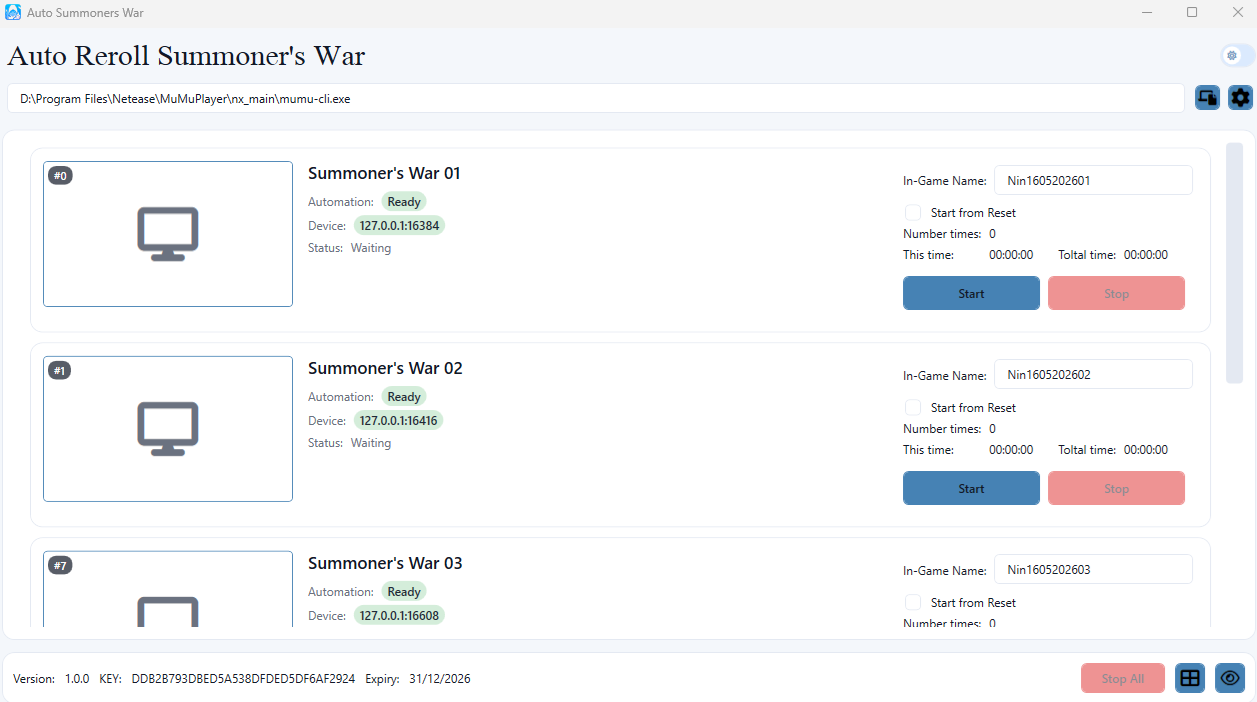This screenshot has width=1257, height=702.
Task: Start automation for Summoner's War 01
Action: [x=971, y=294]
